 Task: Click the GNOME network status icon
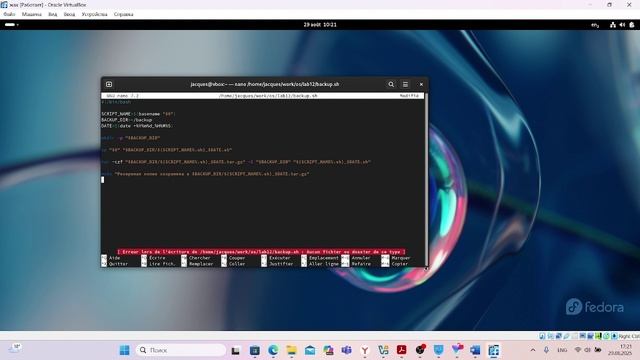point(613,25)
